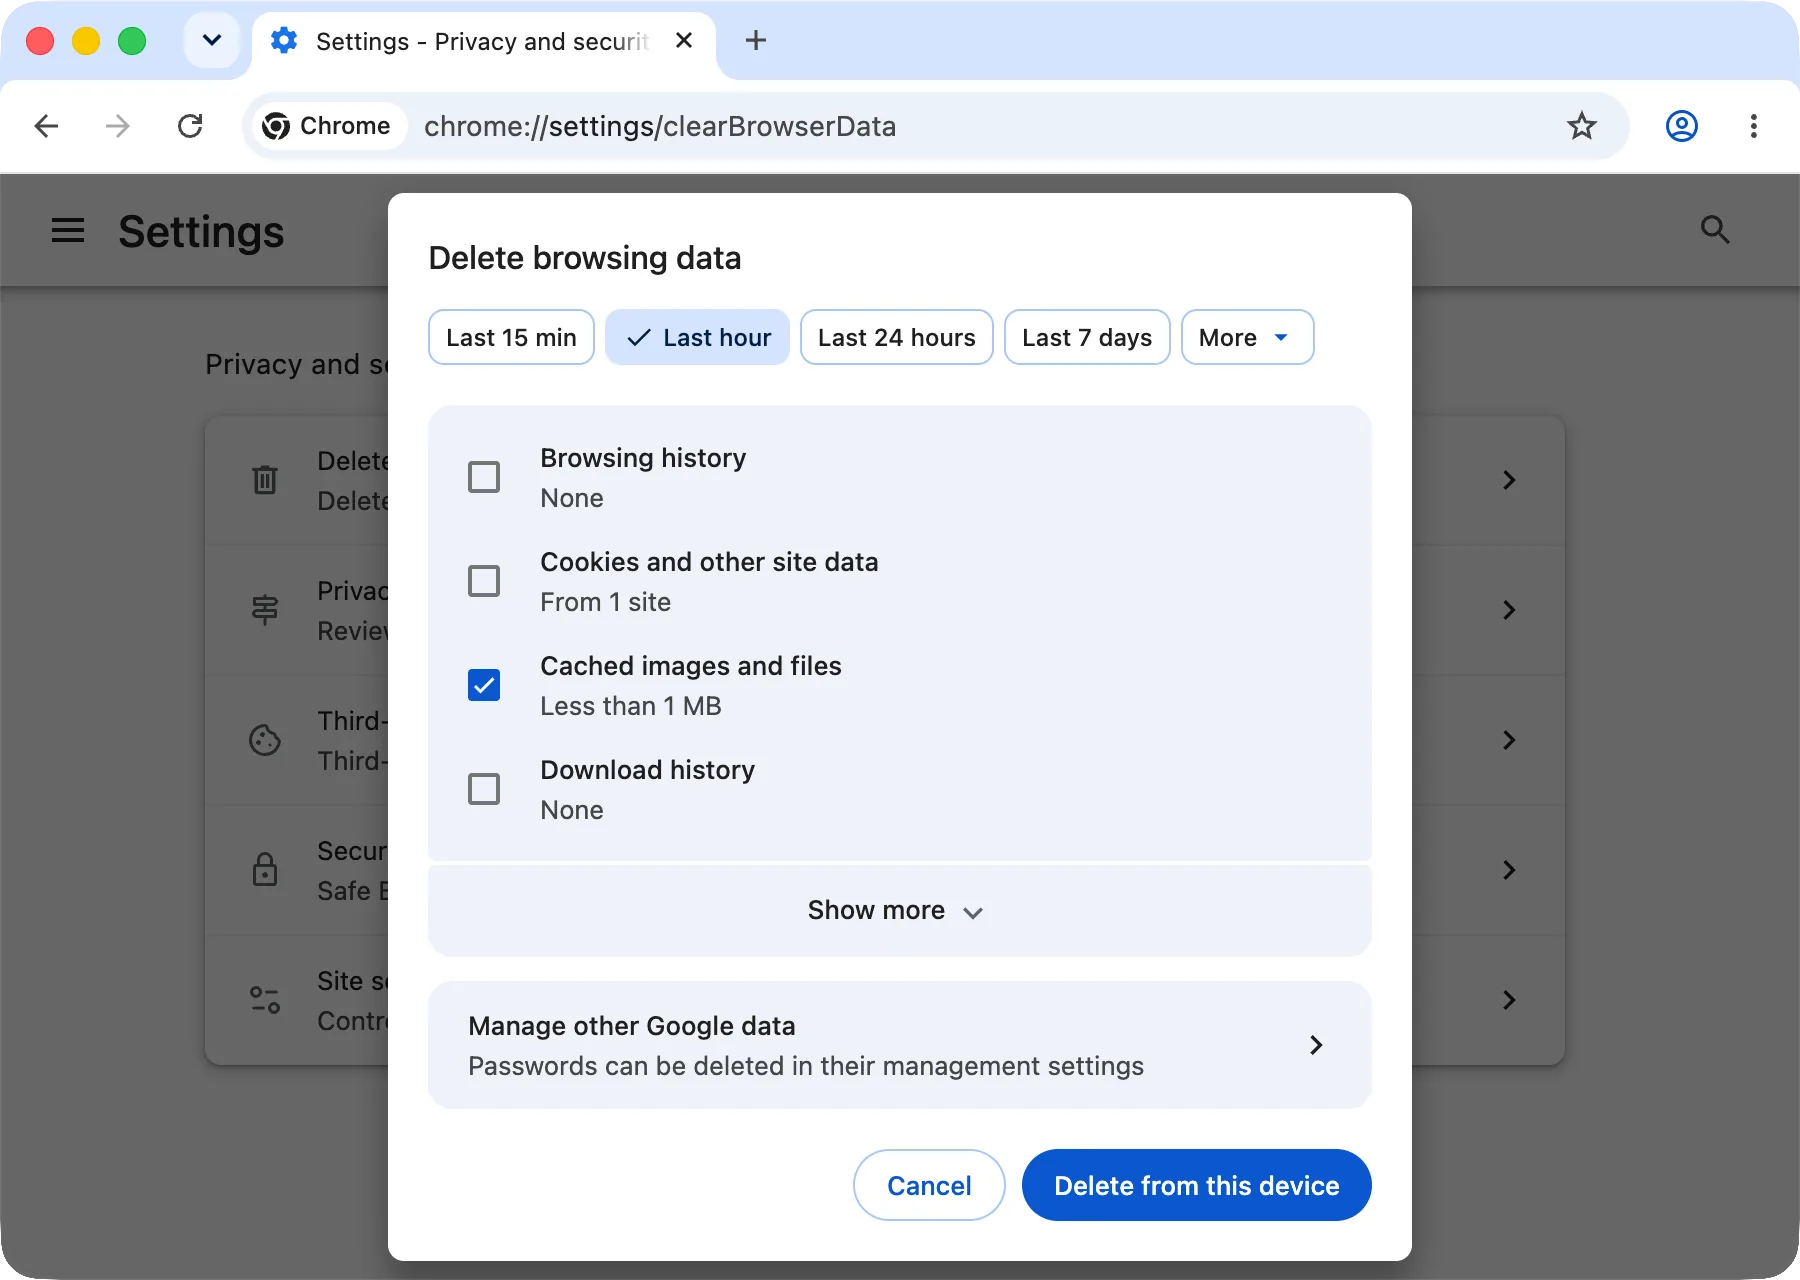The height and width of the screenshot is (1280, 1800).
Task: Open Manage other Google data
Action: 899,1045
